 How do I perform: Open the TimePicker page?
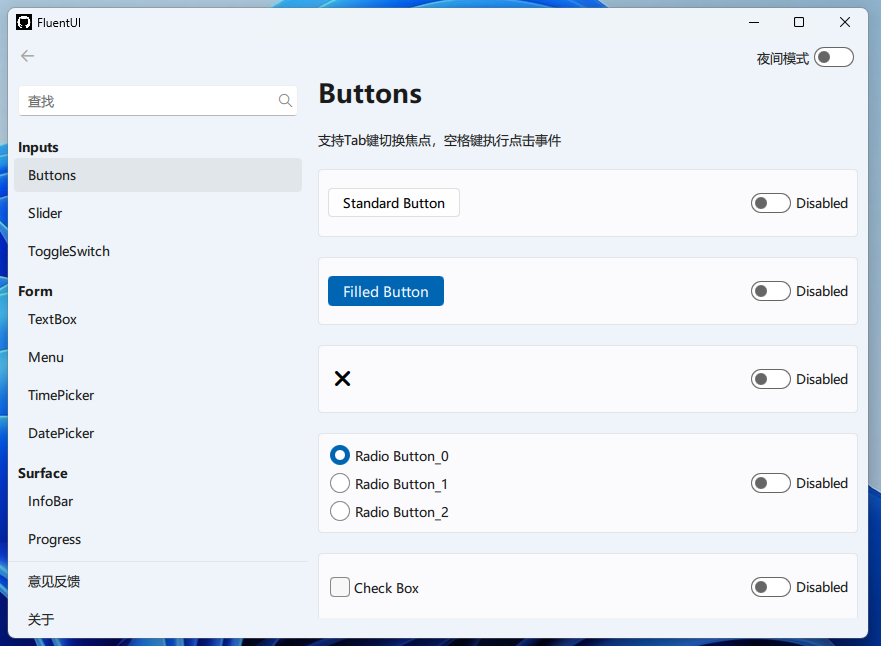tap(158, 395)
